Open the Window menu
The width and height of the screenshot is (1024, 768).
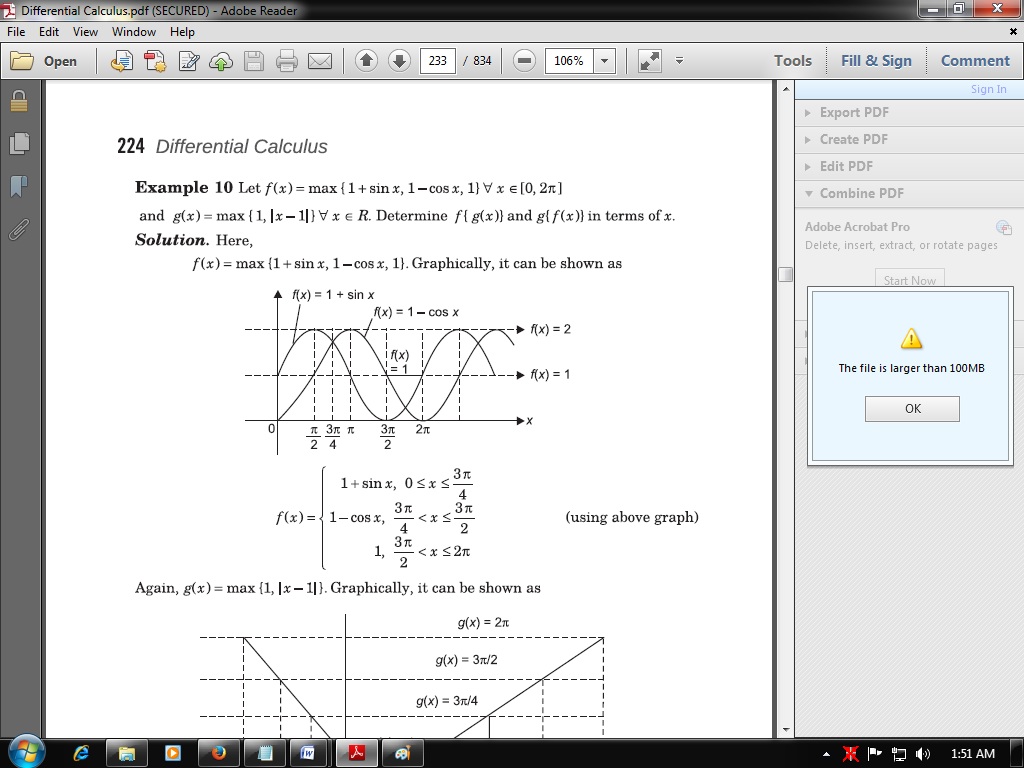tap(133, 32)
